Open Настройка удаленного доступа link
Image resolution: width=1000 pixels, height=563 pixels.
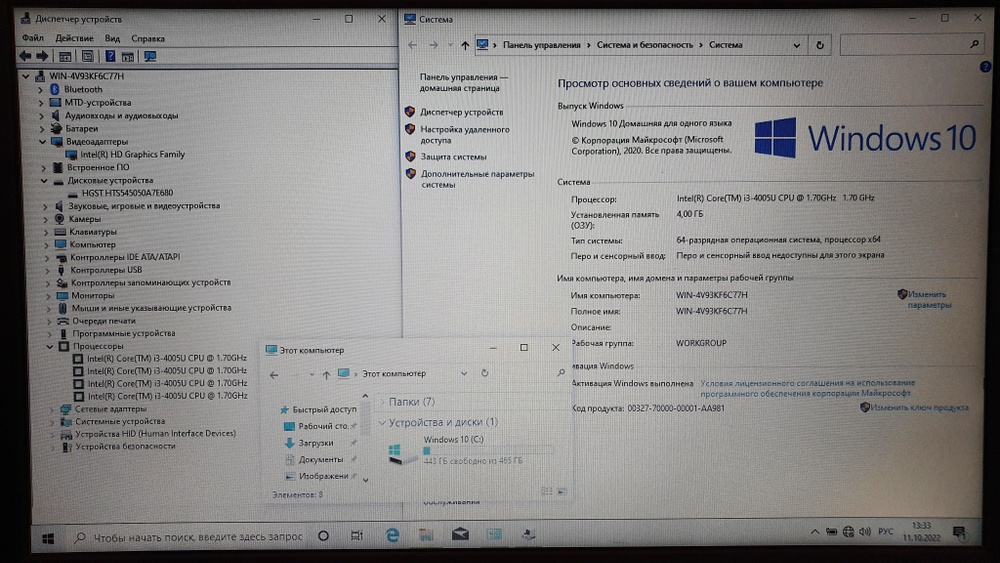tap(465, 135)
